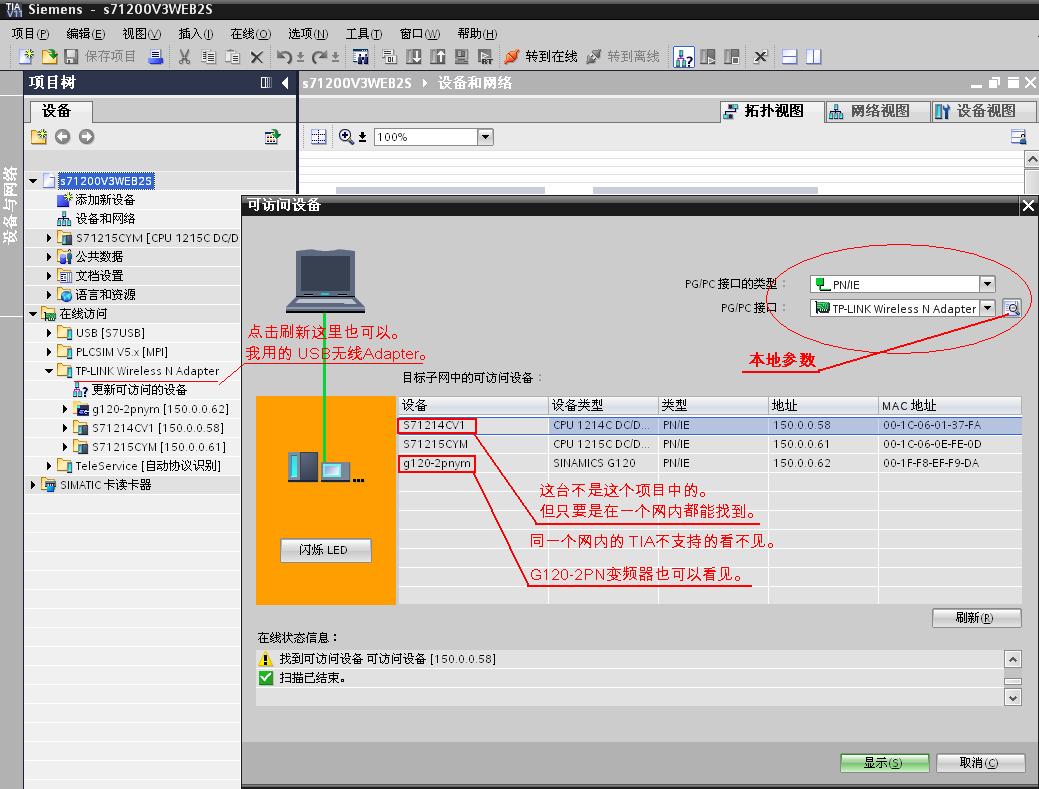Click the New project toolbar icon
The width and height of the screenshot is (1039, 789).
[27, 57]
